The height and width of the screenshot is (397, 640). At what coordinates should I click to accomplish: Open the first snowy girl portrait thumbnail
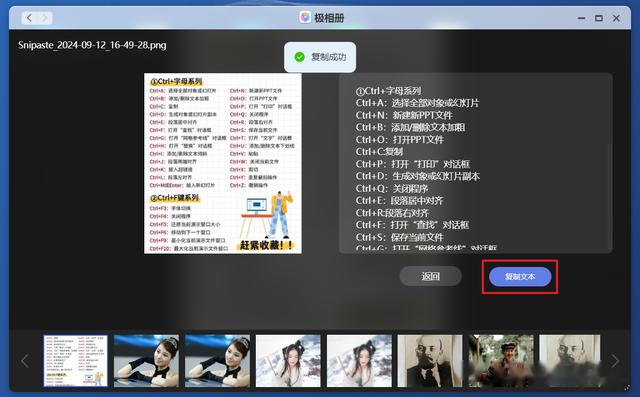coord(288,361)
